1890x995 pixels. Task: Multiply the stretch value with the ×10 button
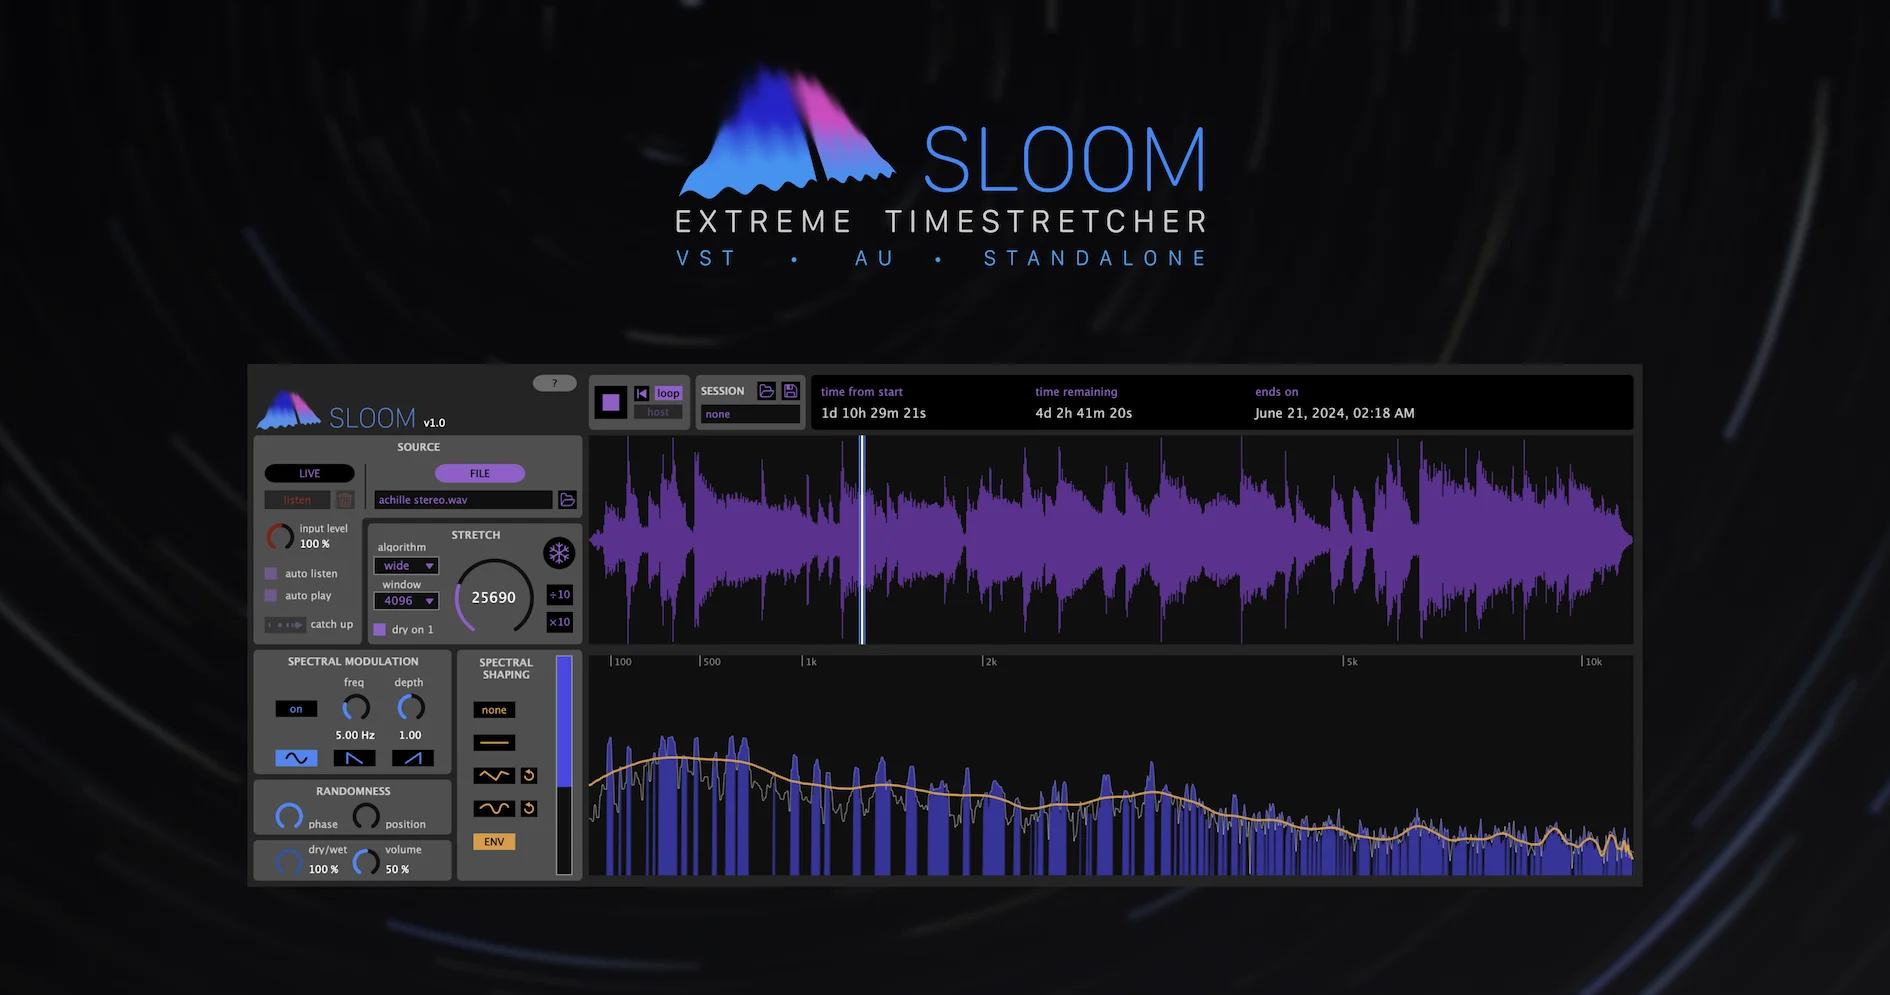[x=560, y=622]
